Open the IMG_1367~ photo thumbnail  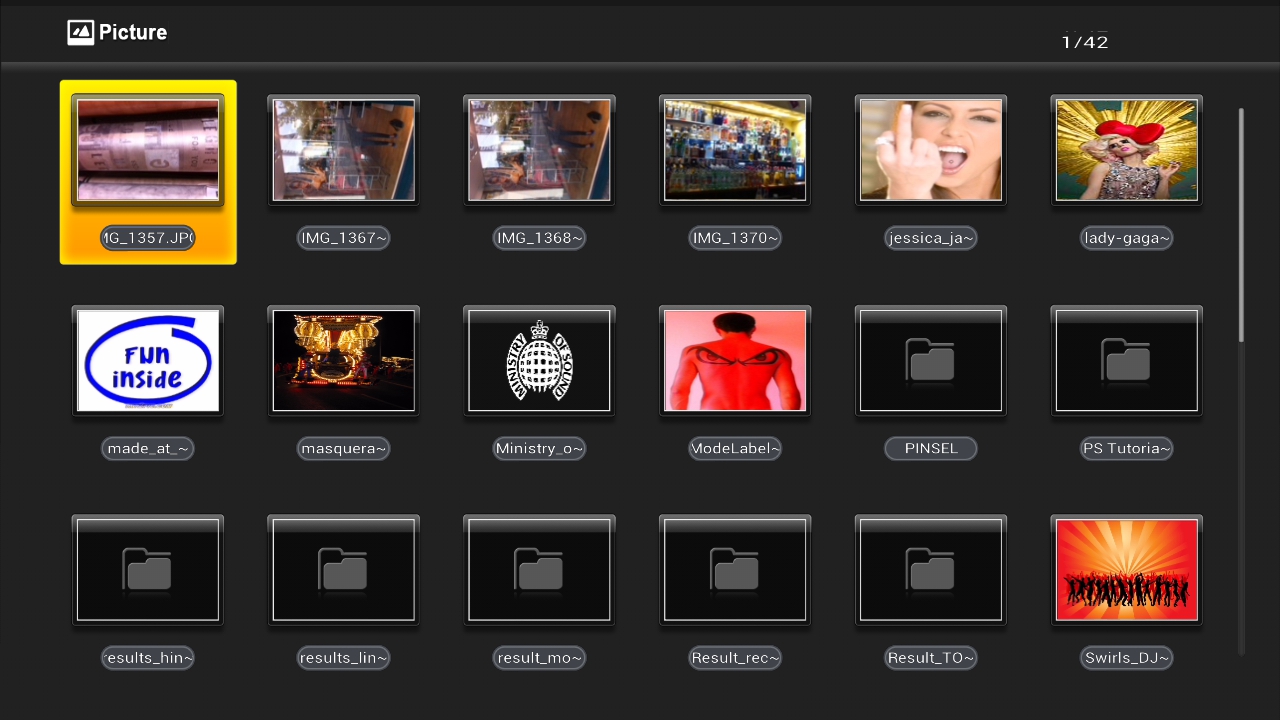coord(343,150)
